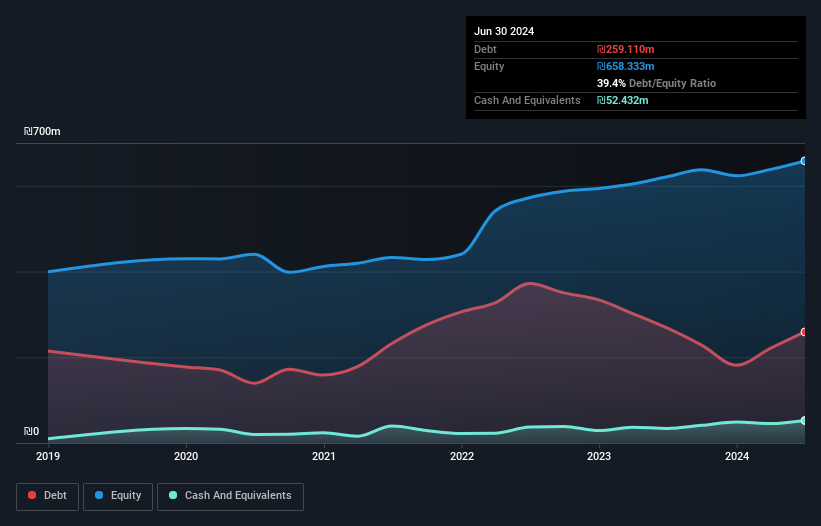Image resolution: width=821 pixels, height=526 pixels.
Task: Click the 2023 axis label
Action: tap(599, 456)
